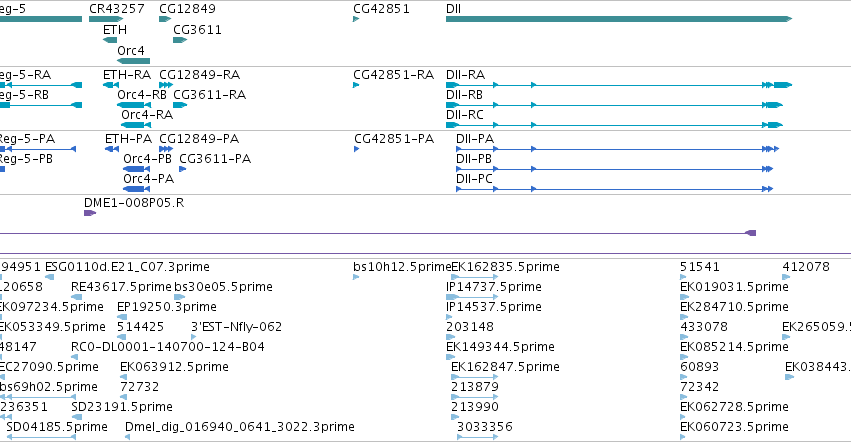
Task: Click the Dll-PB protein label
Action: coord(474,159)
